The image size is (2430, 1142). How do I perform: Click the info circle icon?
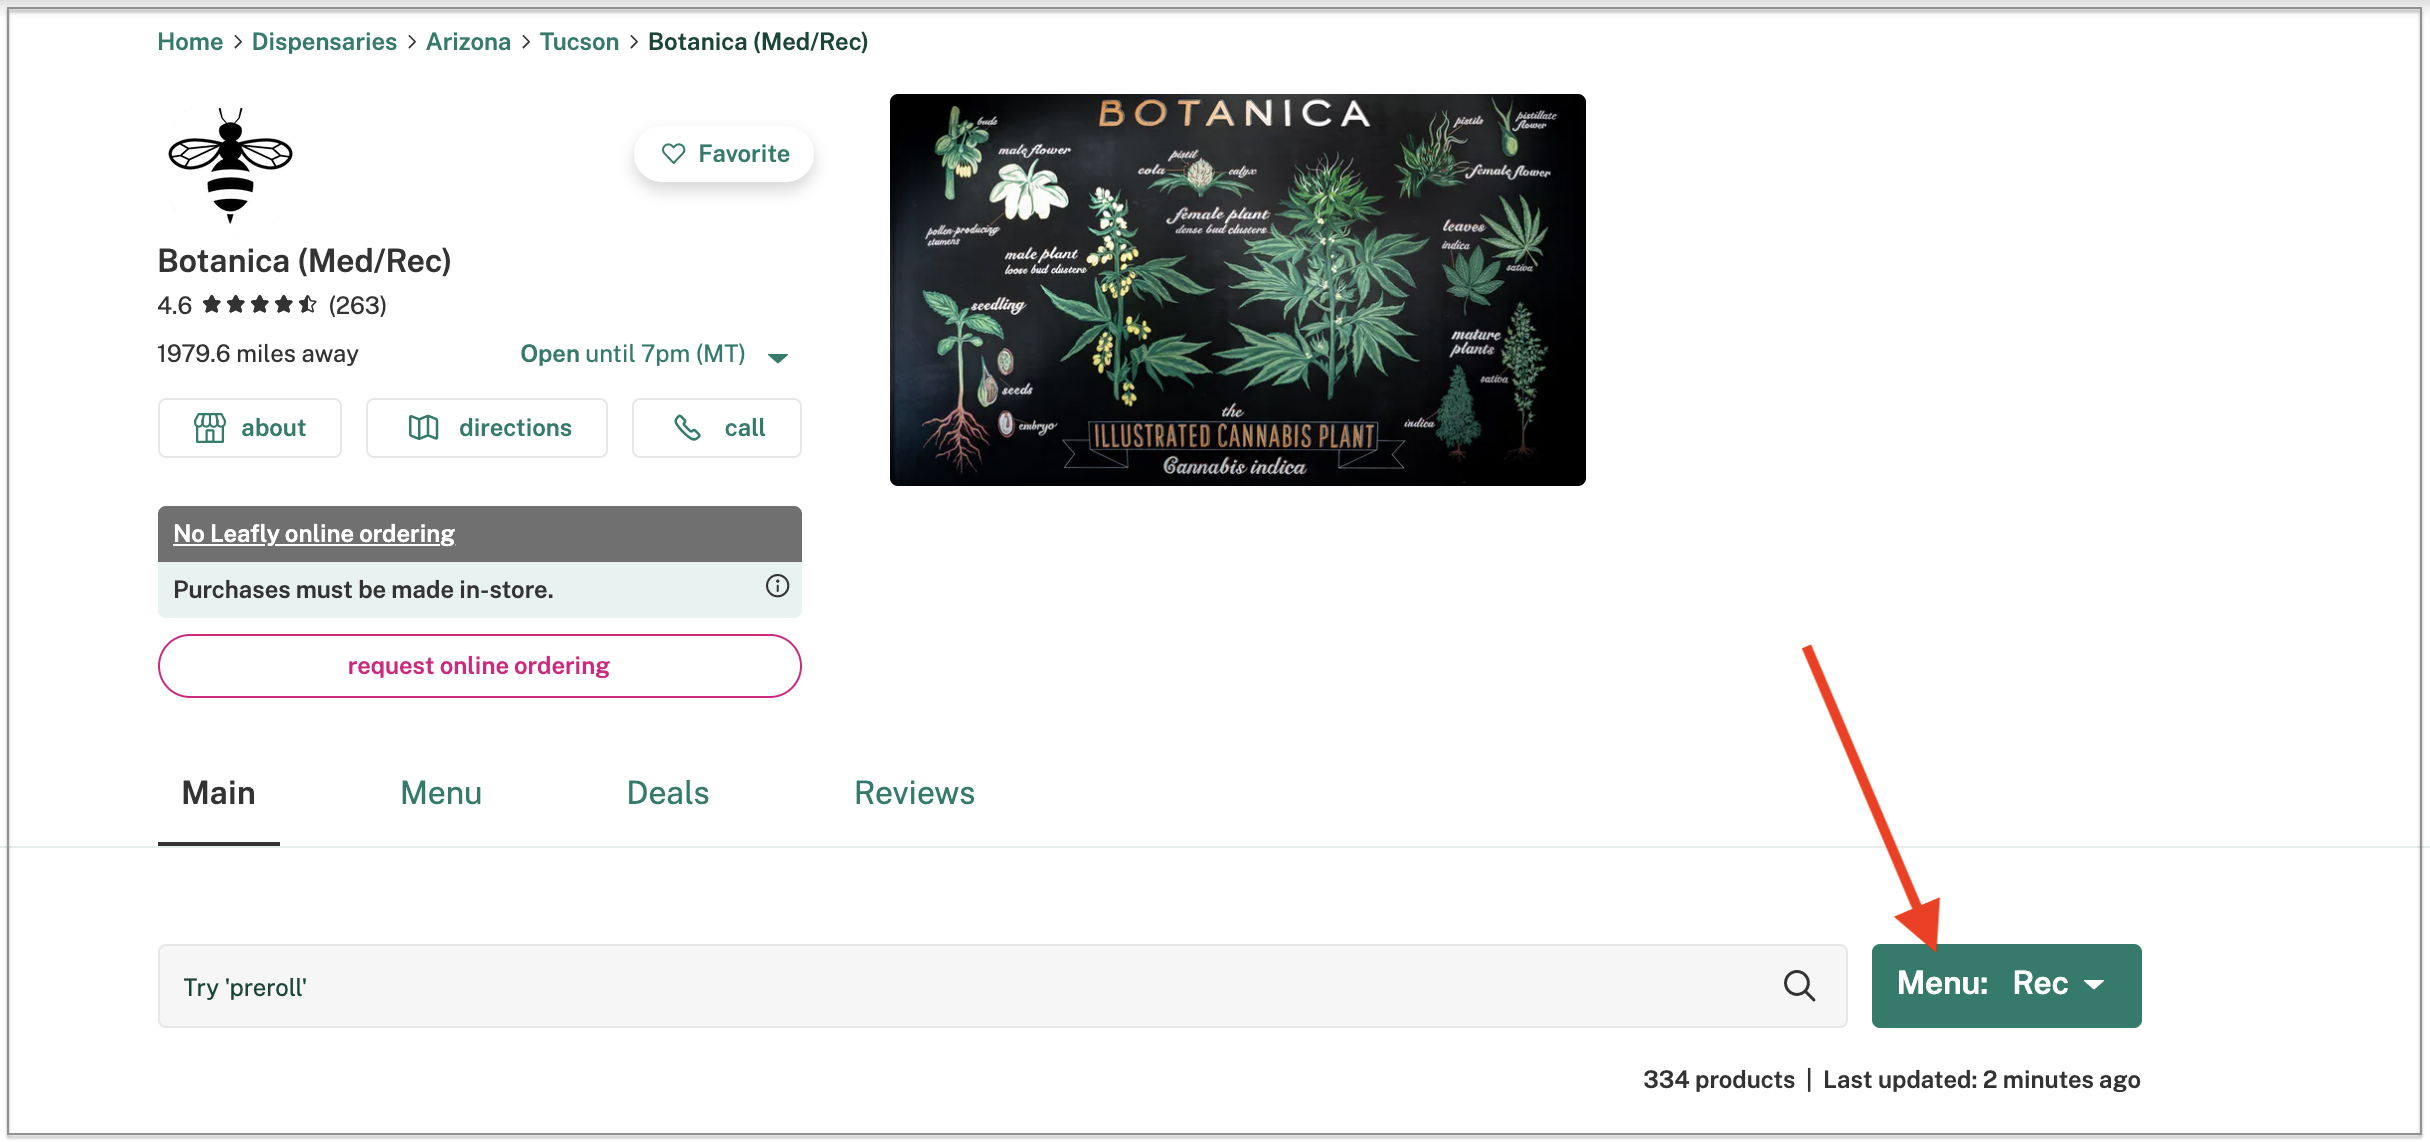point(777,587)
